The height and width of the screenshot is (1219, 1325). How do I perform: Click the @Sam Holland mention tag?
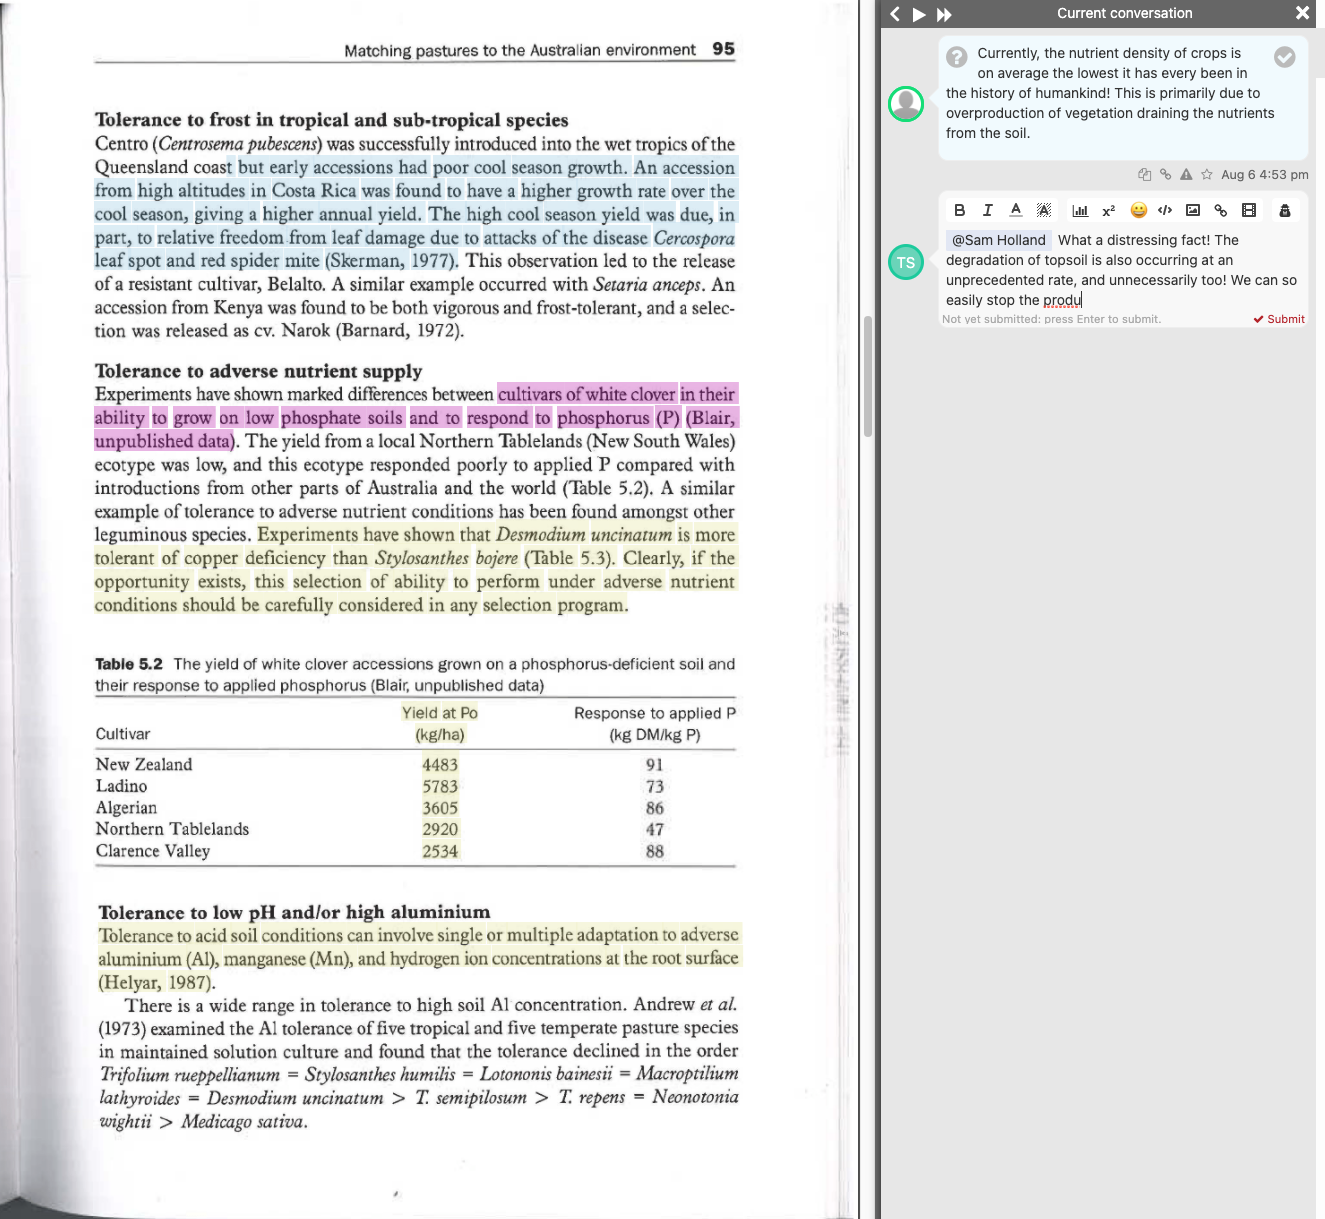998,240
